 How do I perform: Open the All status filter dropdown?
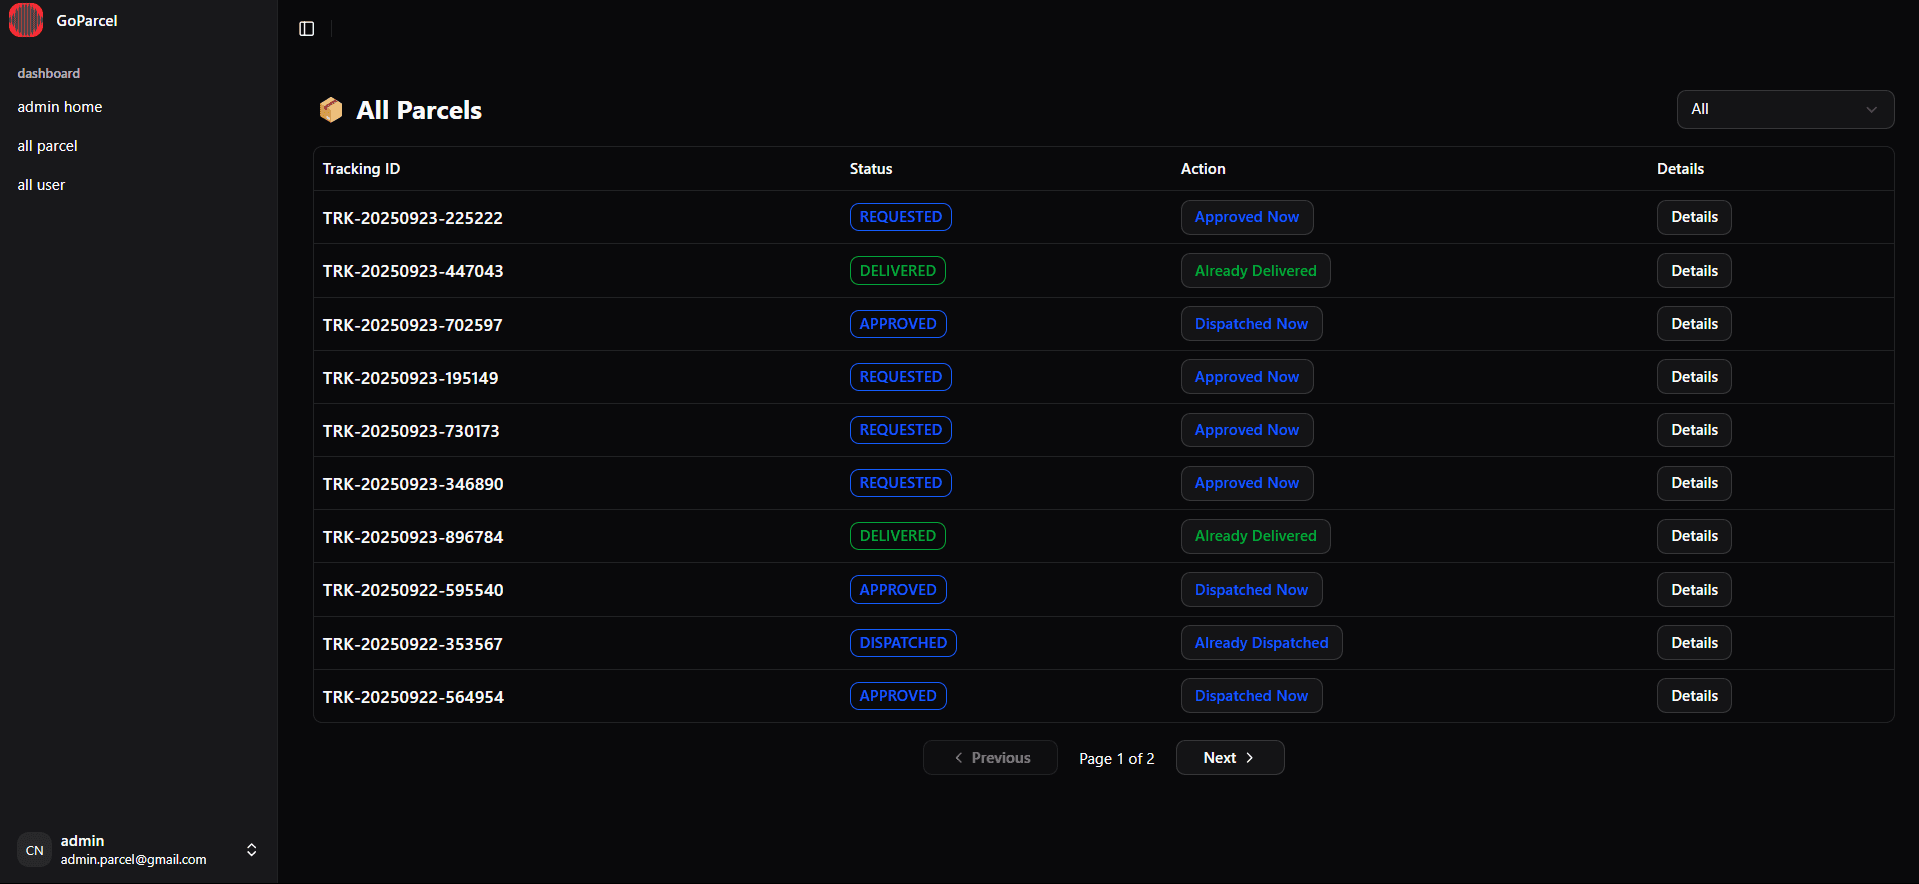click(x=1784, y=109)
